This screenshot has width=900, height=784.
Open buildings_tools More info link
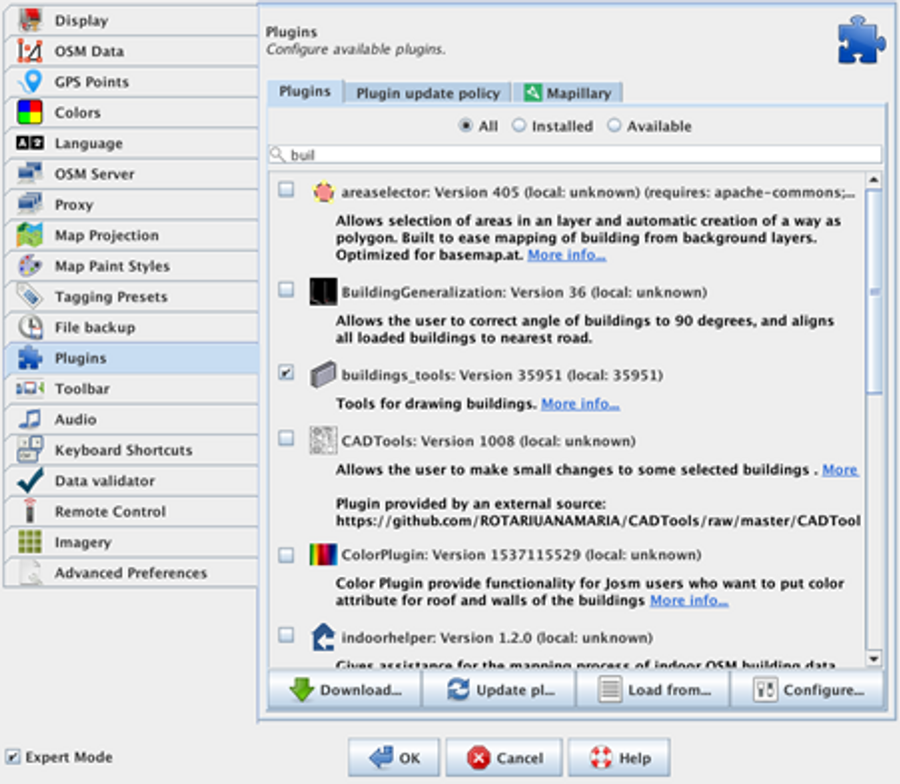point(580,403)
